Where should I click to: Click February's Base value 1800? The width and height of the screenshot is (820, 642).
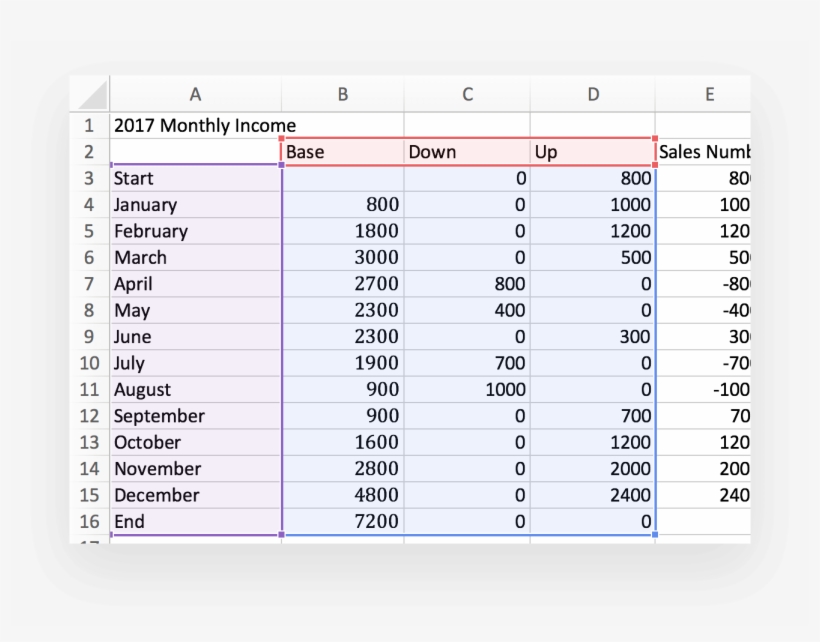click(343, 231)
